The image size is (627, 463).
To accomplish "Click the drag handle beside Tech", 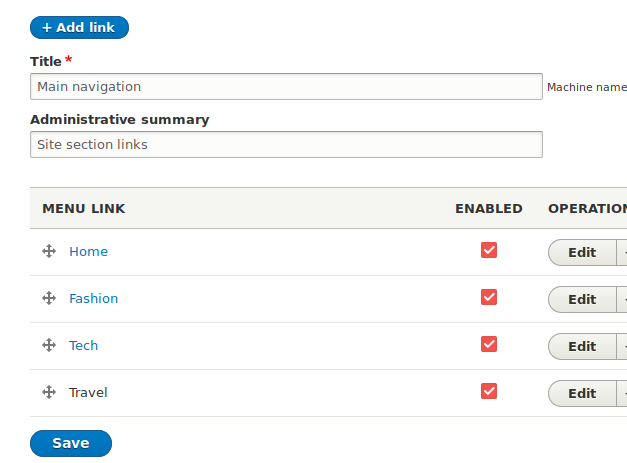I will [48, 345].
